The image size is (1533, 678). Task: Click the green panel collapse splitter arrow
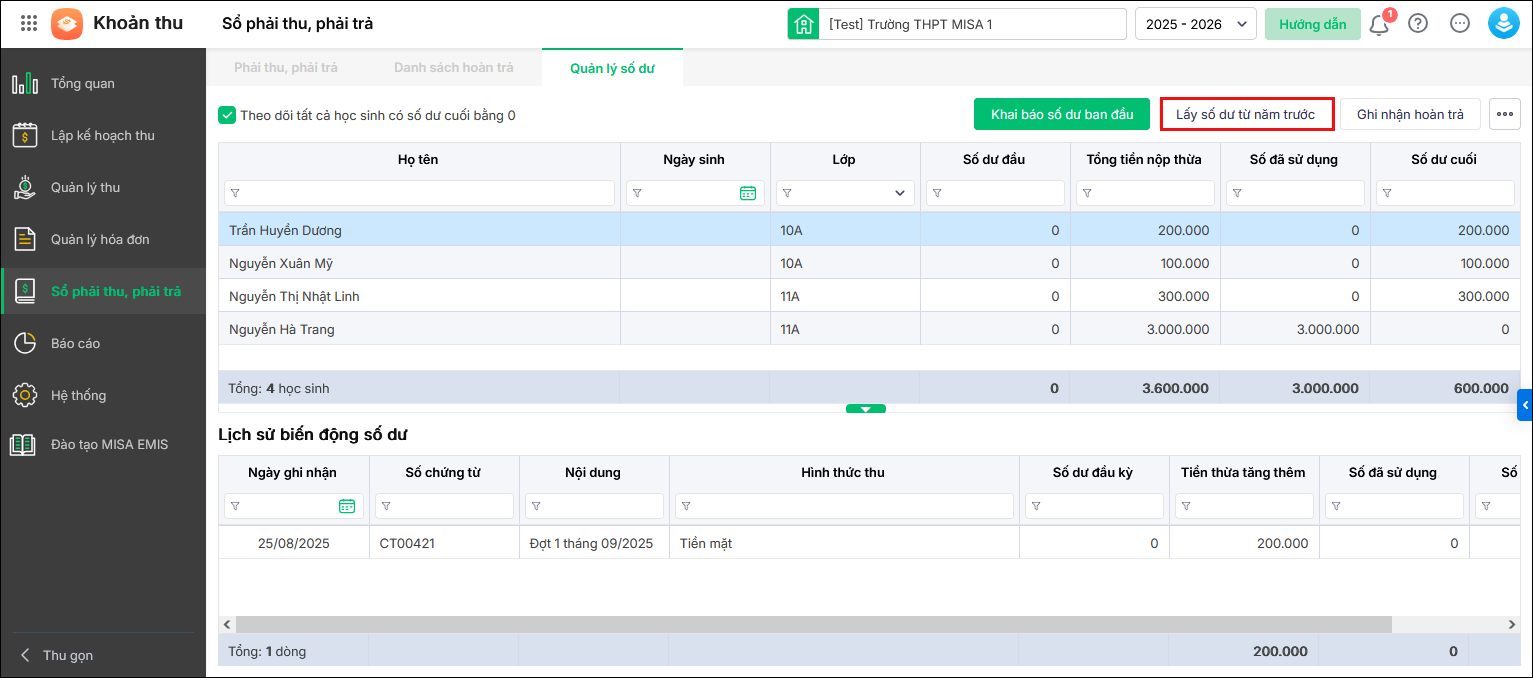point(866,408)
